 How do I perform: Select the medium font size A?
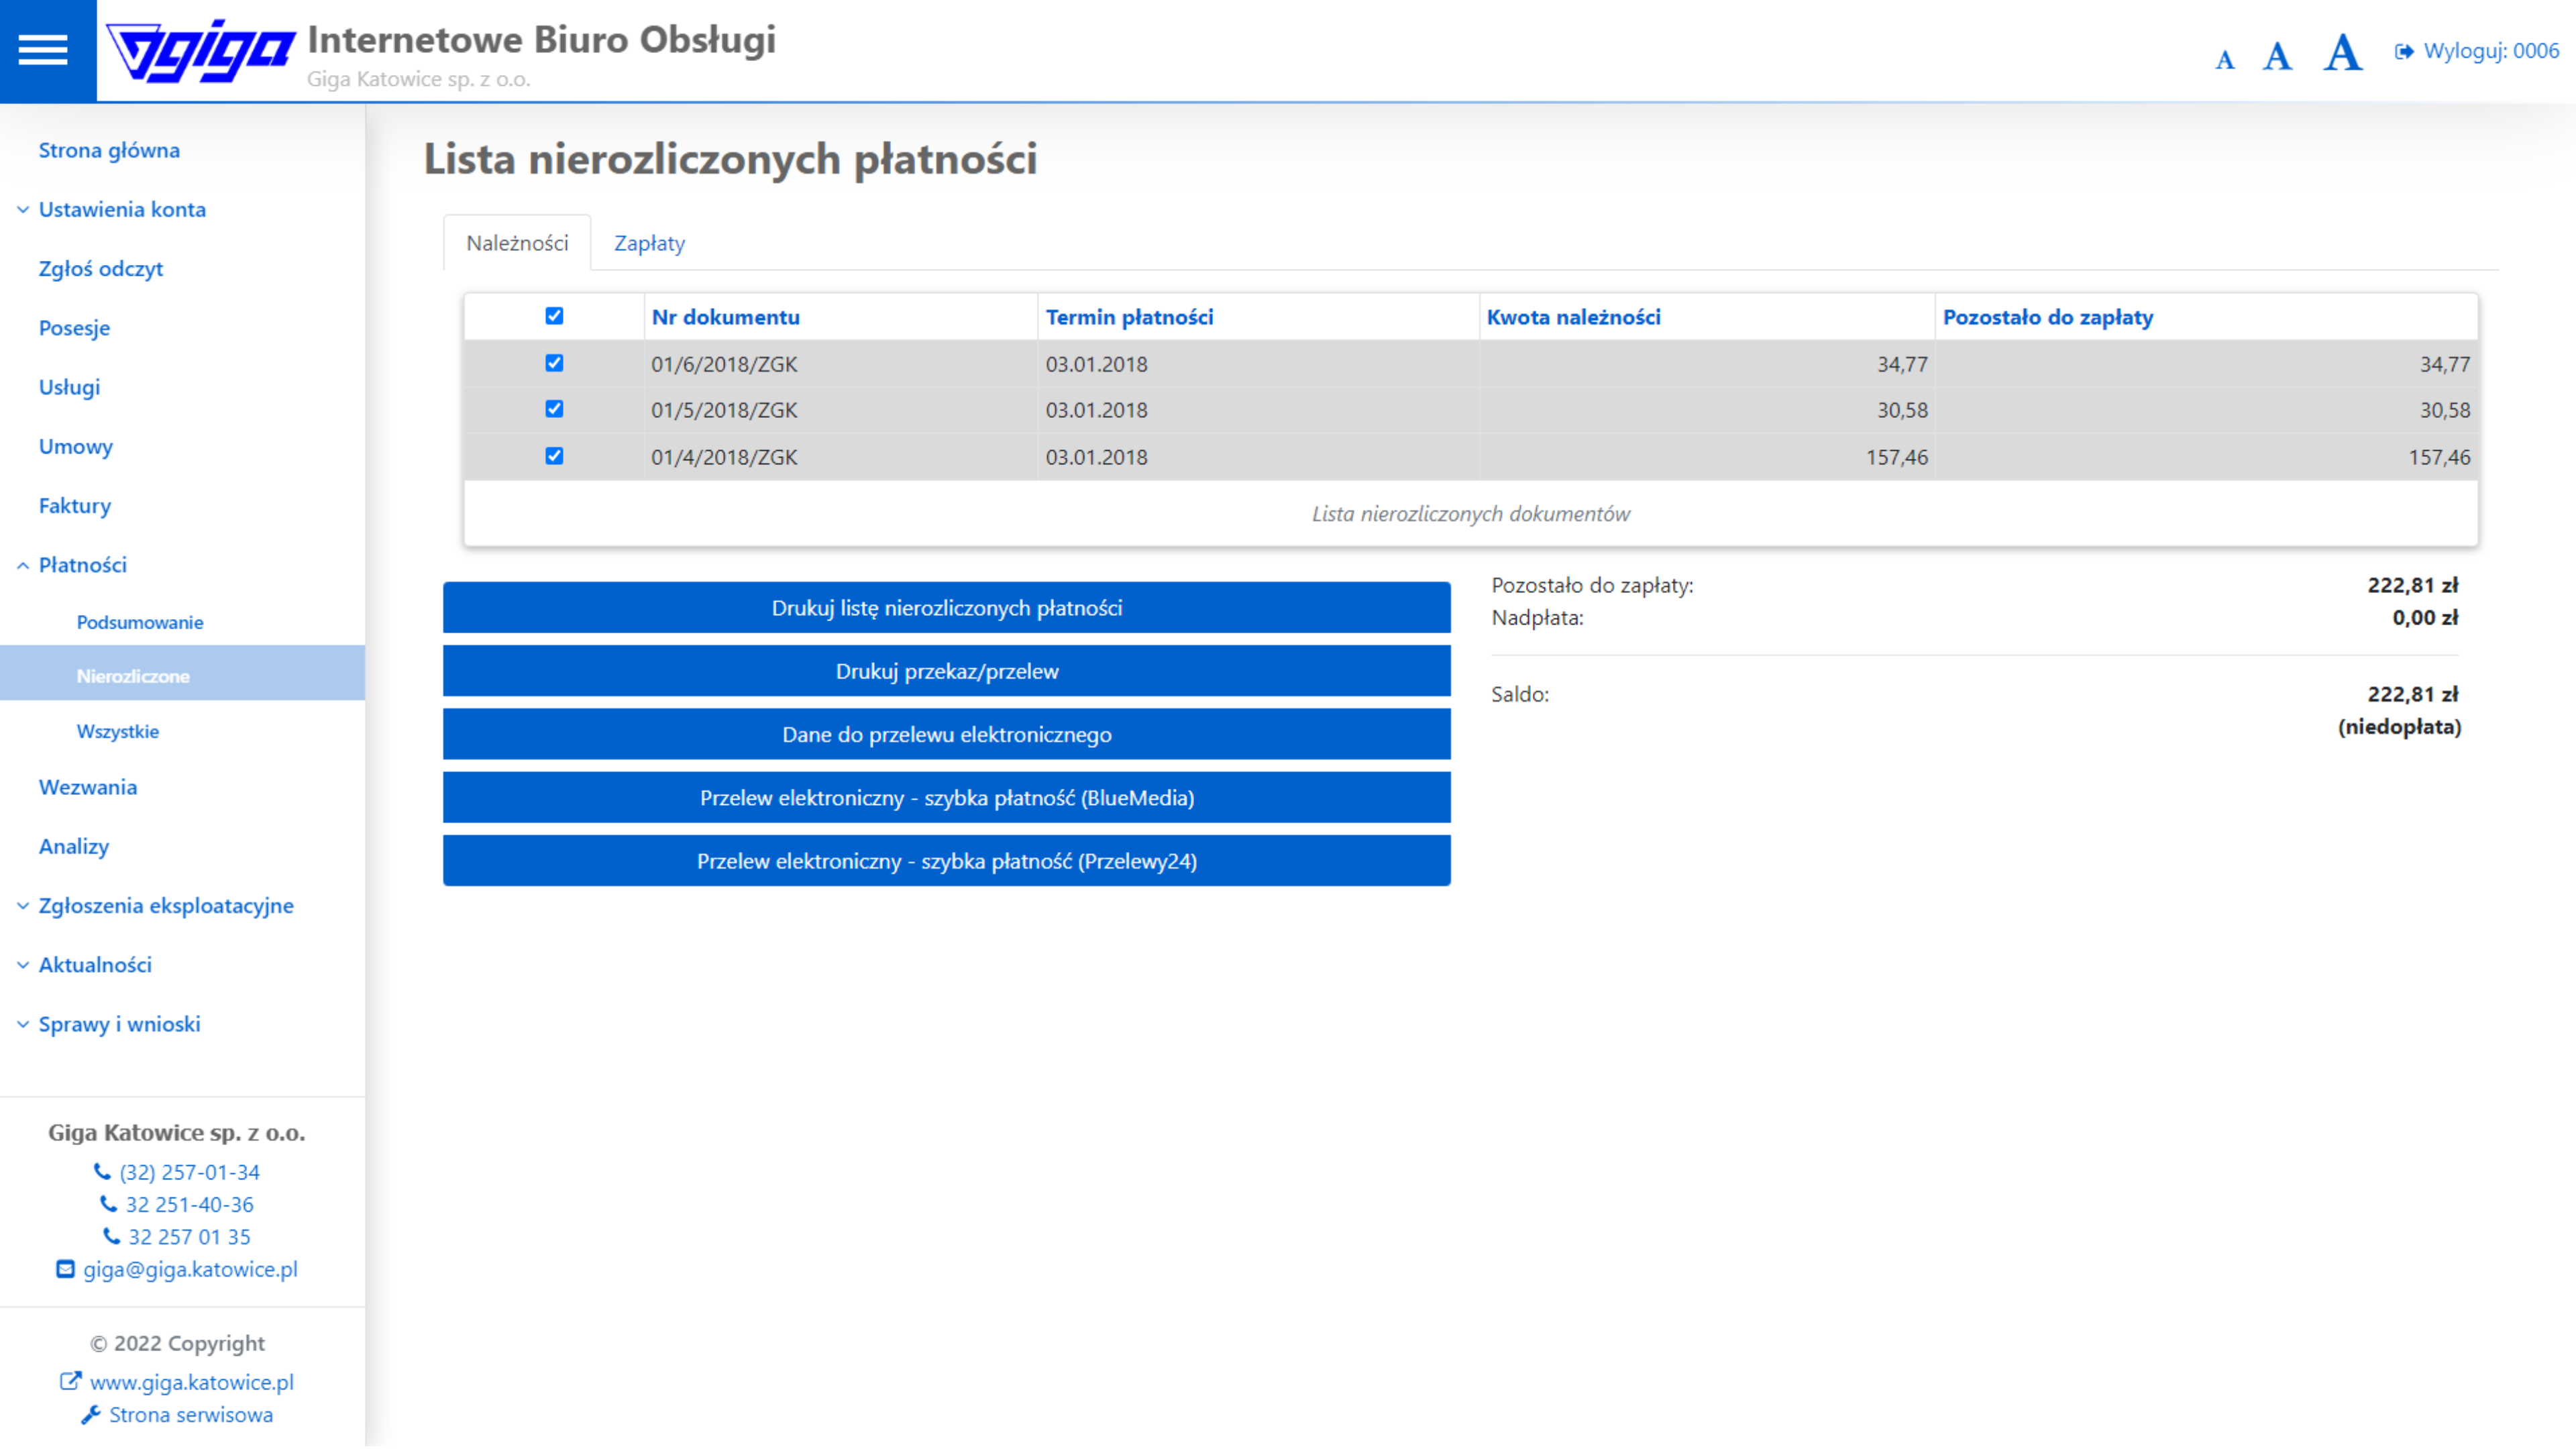[2278, 56]
